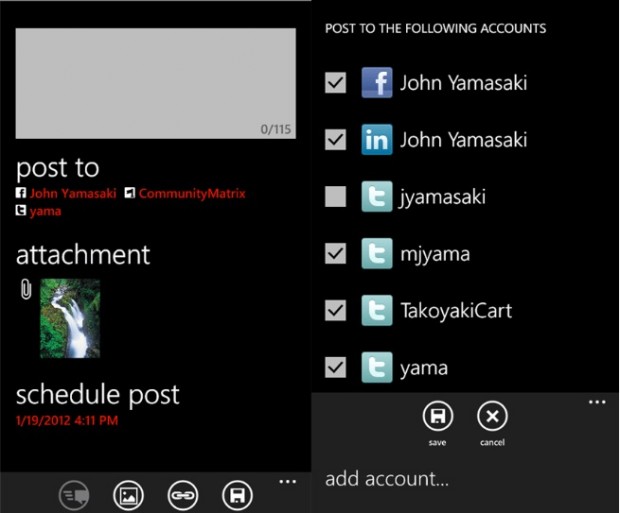Tap the attach picture icon in bottom bar
The width and height of the screenshot is (620, 513).
pos(128,495)
